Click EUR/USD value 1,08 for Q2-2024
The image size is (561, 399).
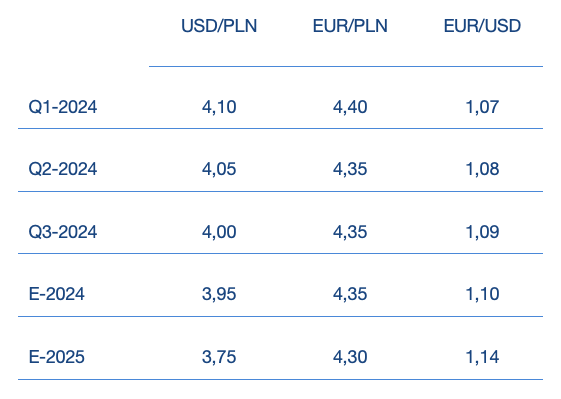pyautogui.click(x=482, y=169)
